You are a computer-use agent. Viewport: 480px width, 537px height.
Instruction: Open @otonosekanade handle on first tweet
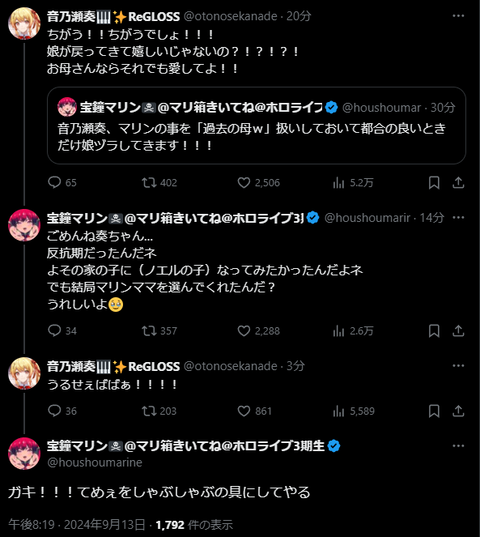click(x=230, y=16)
